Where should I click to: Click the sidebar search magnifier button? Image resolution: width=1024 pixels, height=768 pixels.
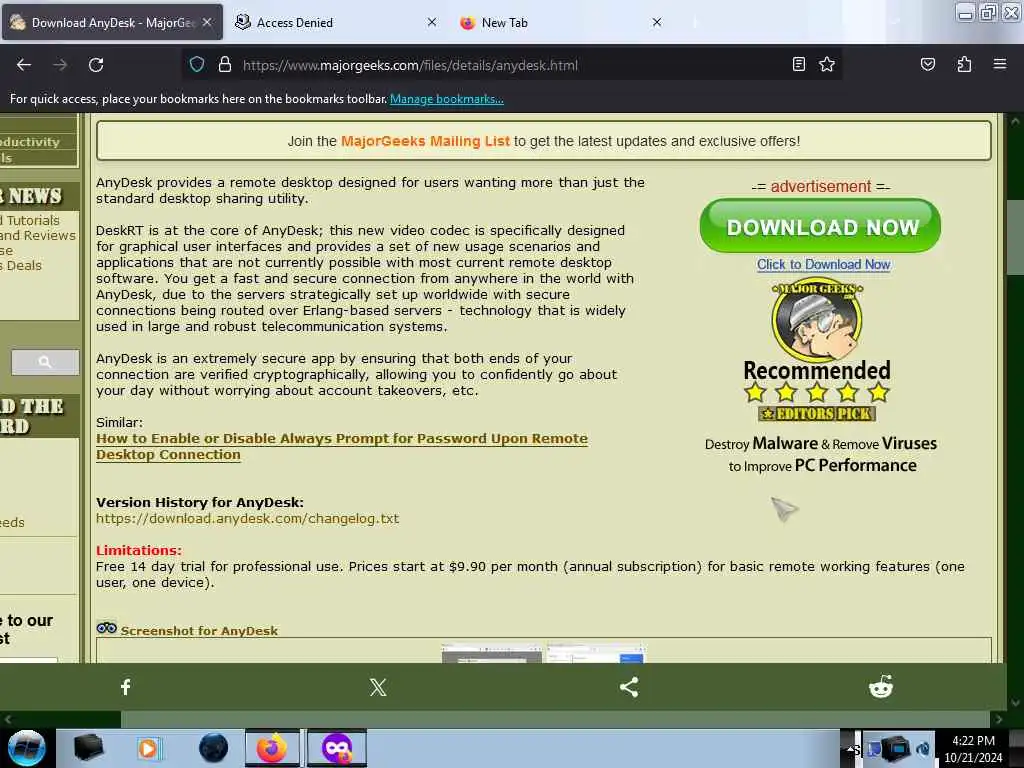45,362
